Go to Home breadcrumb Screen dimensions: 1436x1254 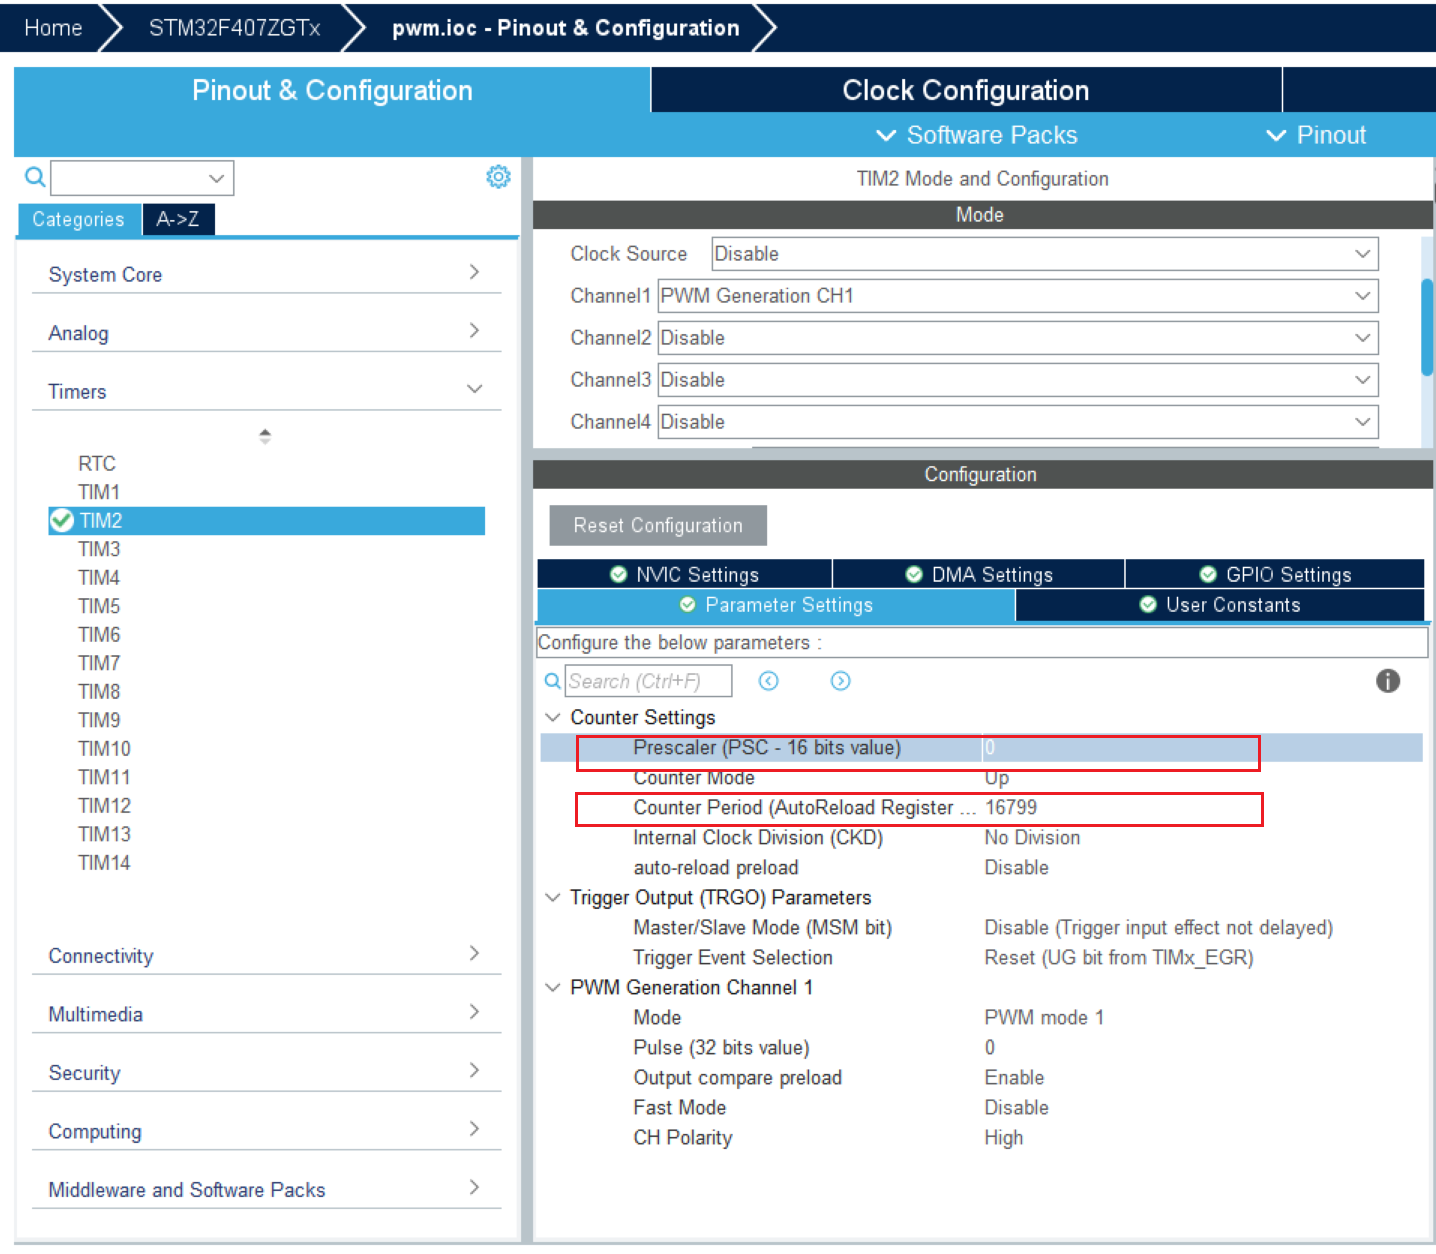pos(53,28)
